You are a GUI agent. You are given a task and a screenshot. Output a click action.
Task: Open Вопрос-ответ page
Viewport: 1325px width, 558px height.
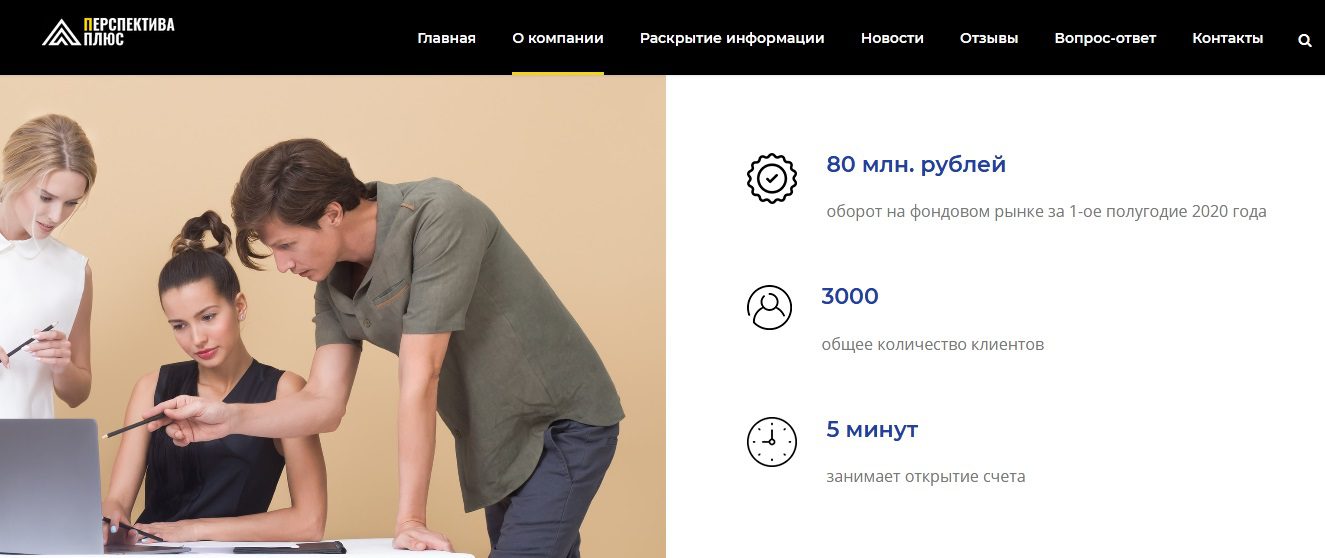[x=1105, y=38]
